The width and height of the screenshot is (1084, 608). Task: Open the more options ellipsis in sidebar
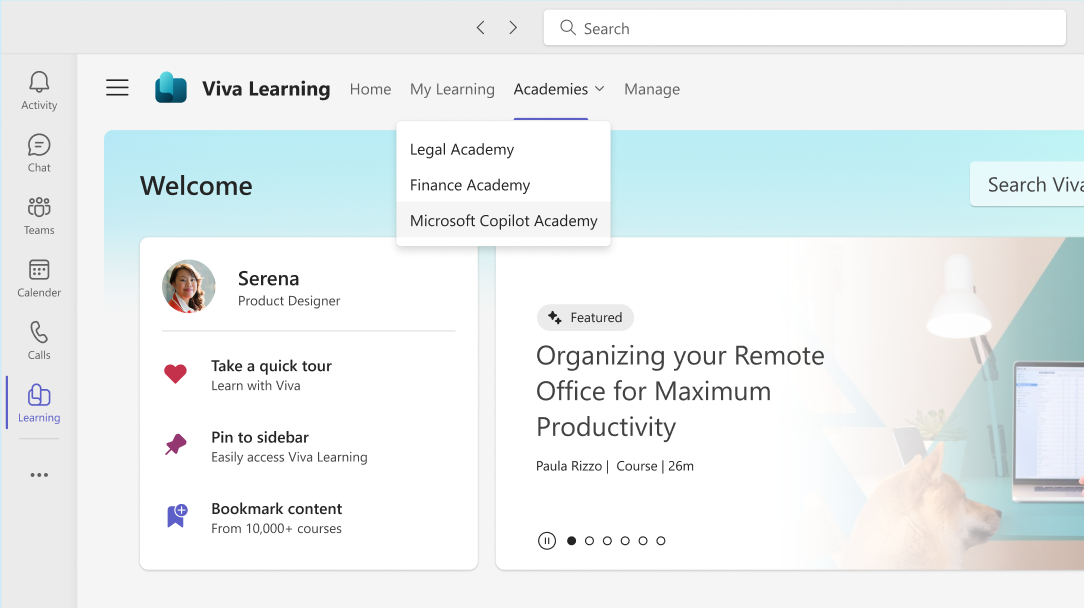[38, 474]
